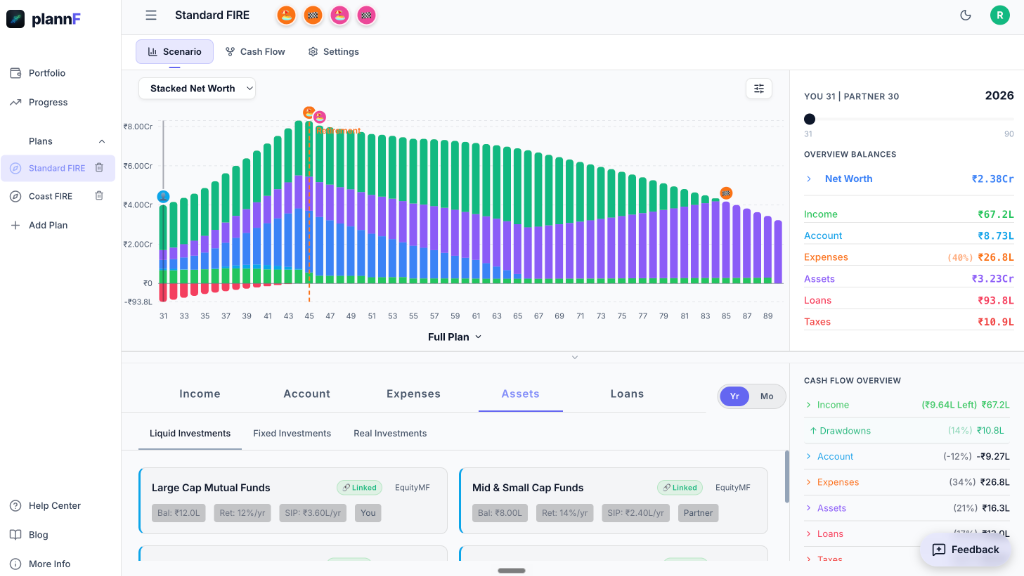This screenshot has height=576, width=1024.
Task: Select the Standard FIRE plan
Action: (57, 168)
